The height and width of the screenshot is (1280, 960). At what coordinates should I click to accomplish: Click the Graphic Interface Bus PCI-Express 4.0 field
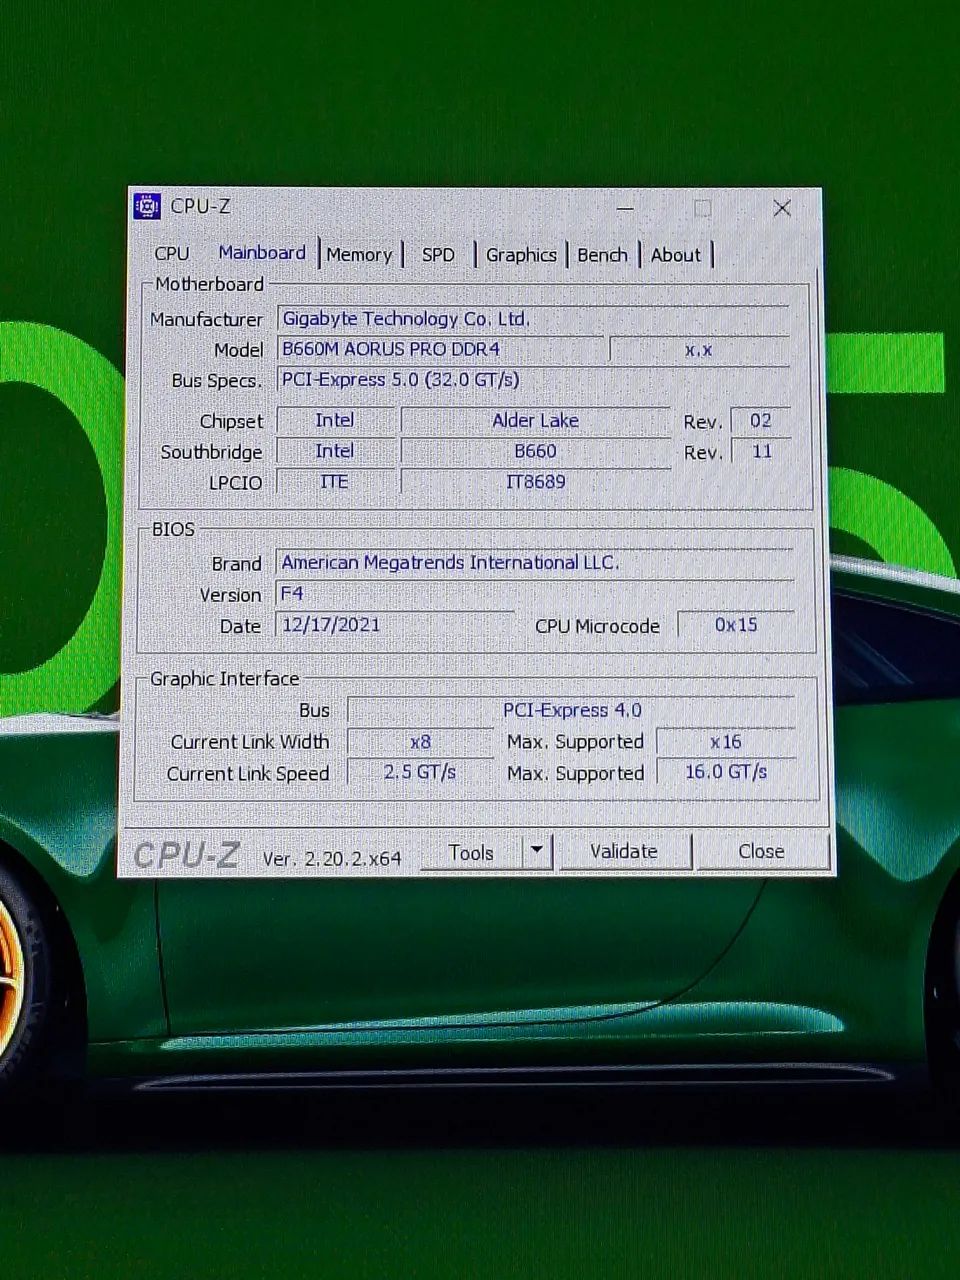pos(571,710)
